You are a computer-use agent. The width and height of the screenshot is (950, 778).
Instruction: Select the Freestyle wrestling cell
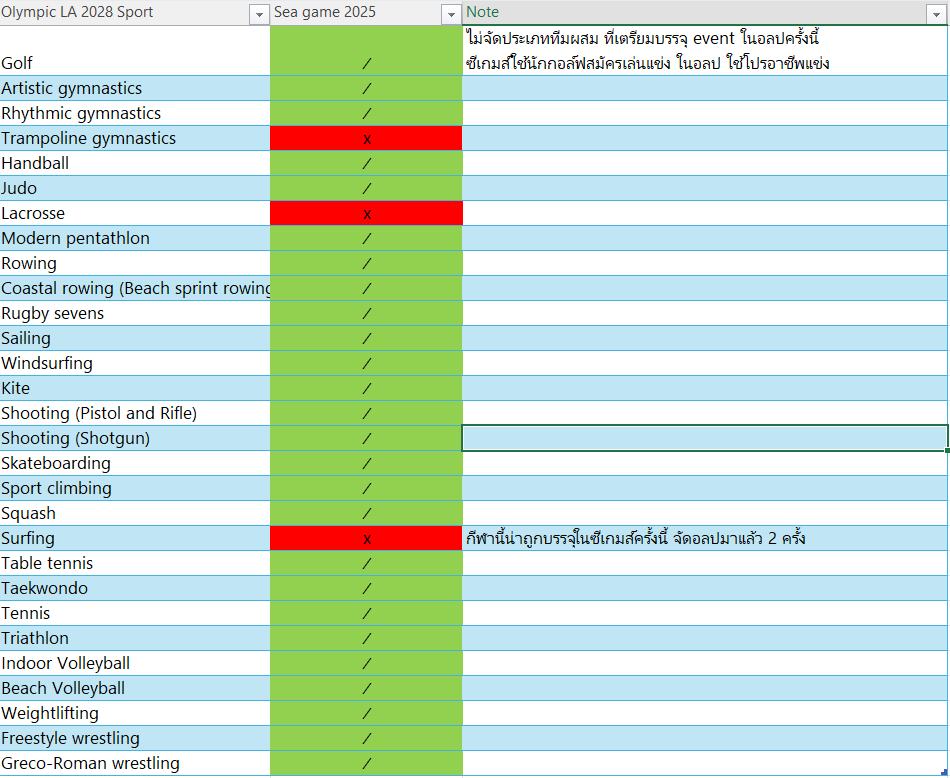(x=135, y=738)
